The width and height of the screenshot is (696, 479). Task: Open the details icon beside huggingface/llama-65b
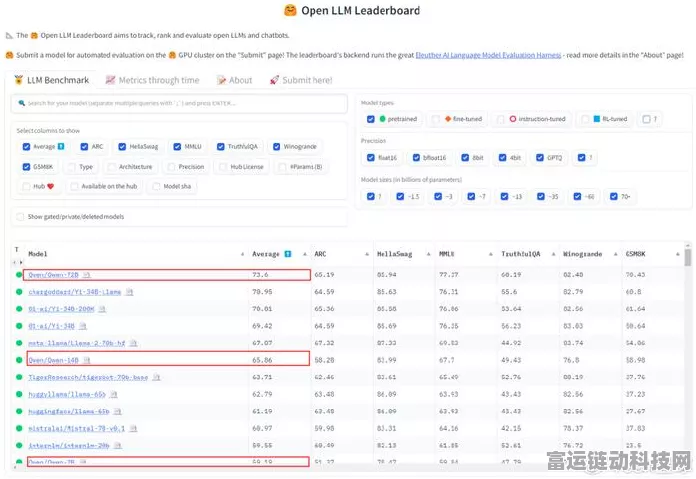[117, 412]
